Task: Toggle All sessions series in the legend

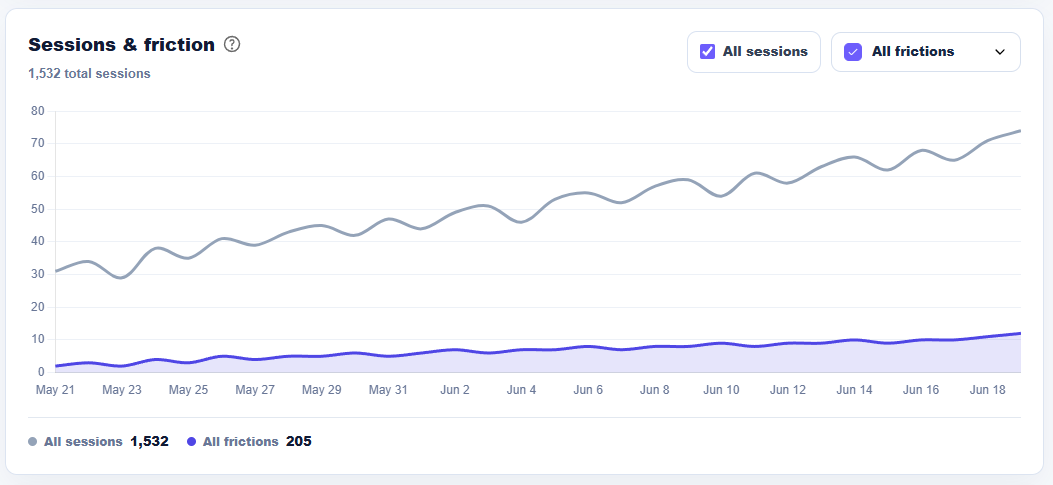Action: coord(83,442)
